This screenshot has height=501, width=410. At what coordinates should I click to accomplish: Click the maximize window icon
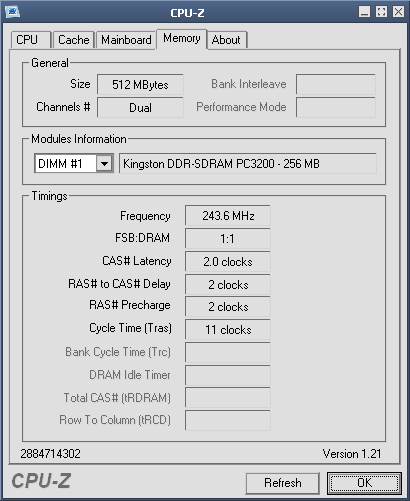[x=381, y=12]
